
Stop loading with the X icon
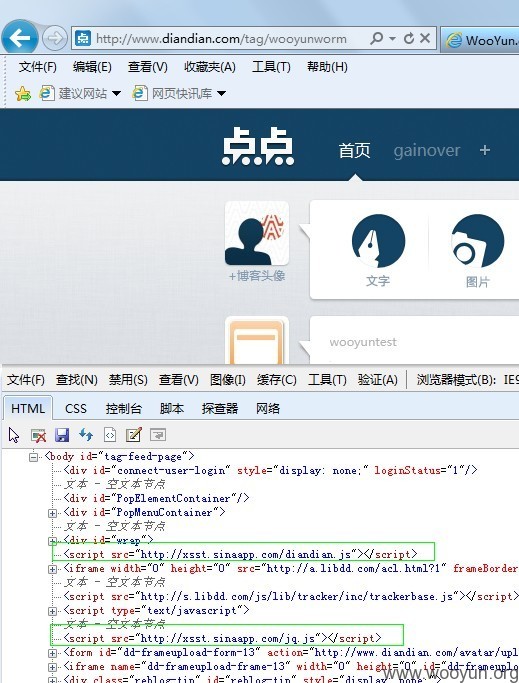tap(425, 38)
